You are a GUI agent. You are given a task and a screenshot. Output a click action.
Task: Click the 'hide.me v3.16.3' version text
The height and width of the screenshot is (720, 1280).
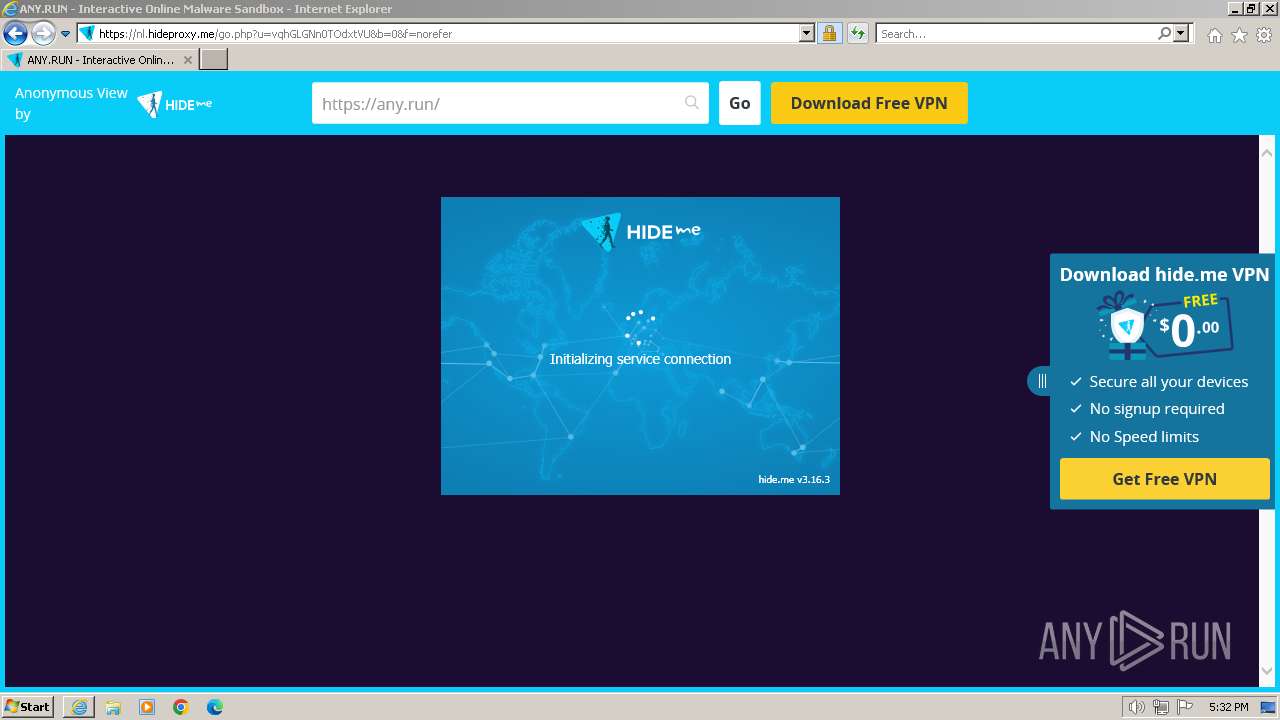pyautogui.click(x=794, y=479)
